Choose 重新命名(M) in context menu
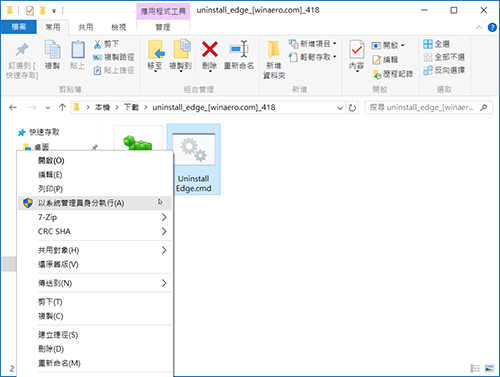 coord(95,363)
